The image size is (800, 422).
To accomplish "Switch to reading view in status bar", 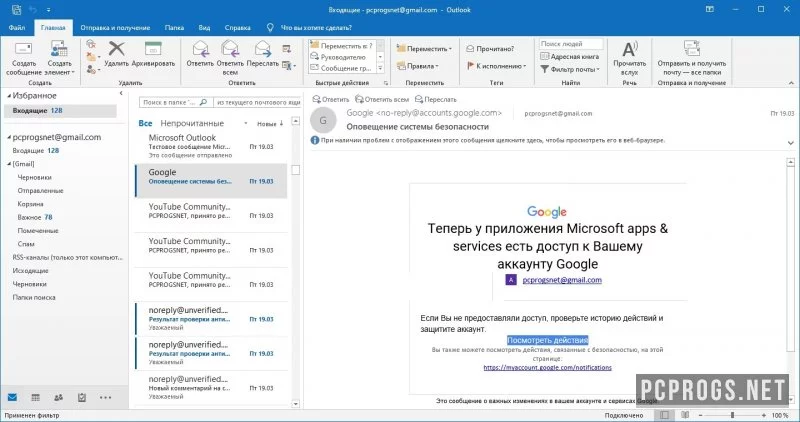I will click(x=685, y=415).
